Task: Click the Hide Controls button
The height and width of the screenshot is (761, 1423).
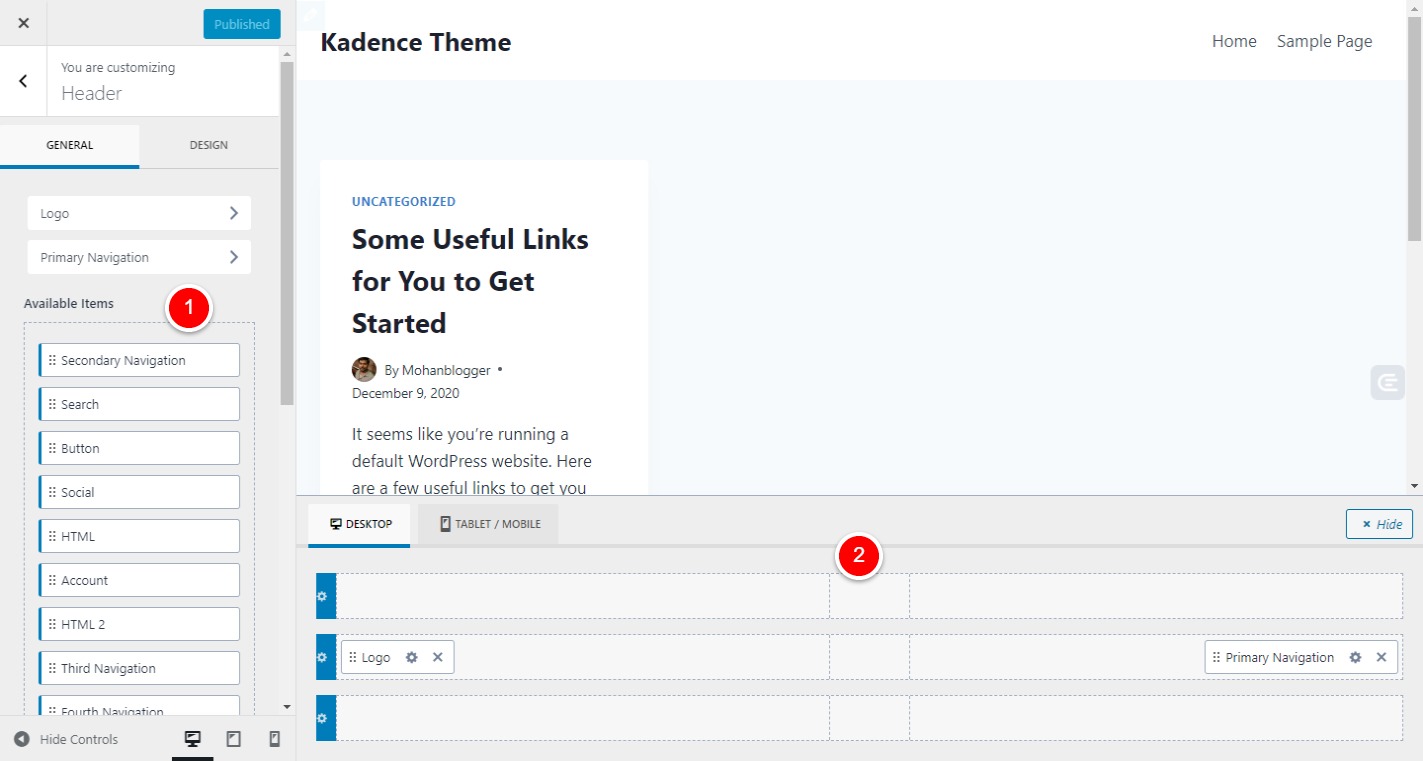Action: coord(66,740)
